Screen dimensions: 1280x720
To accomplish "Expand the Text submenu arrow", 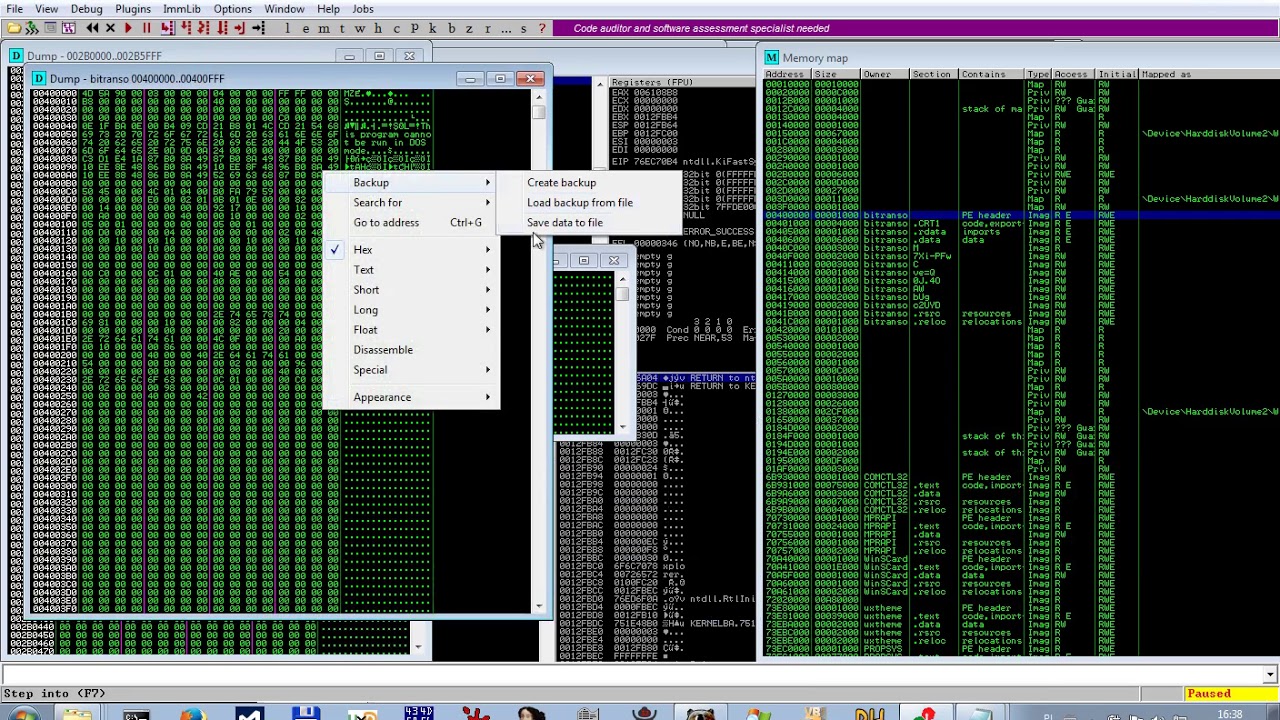I will pos(488,270).
